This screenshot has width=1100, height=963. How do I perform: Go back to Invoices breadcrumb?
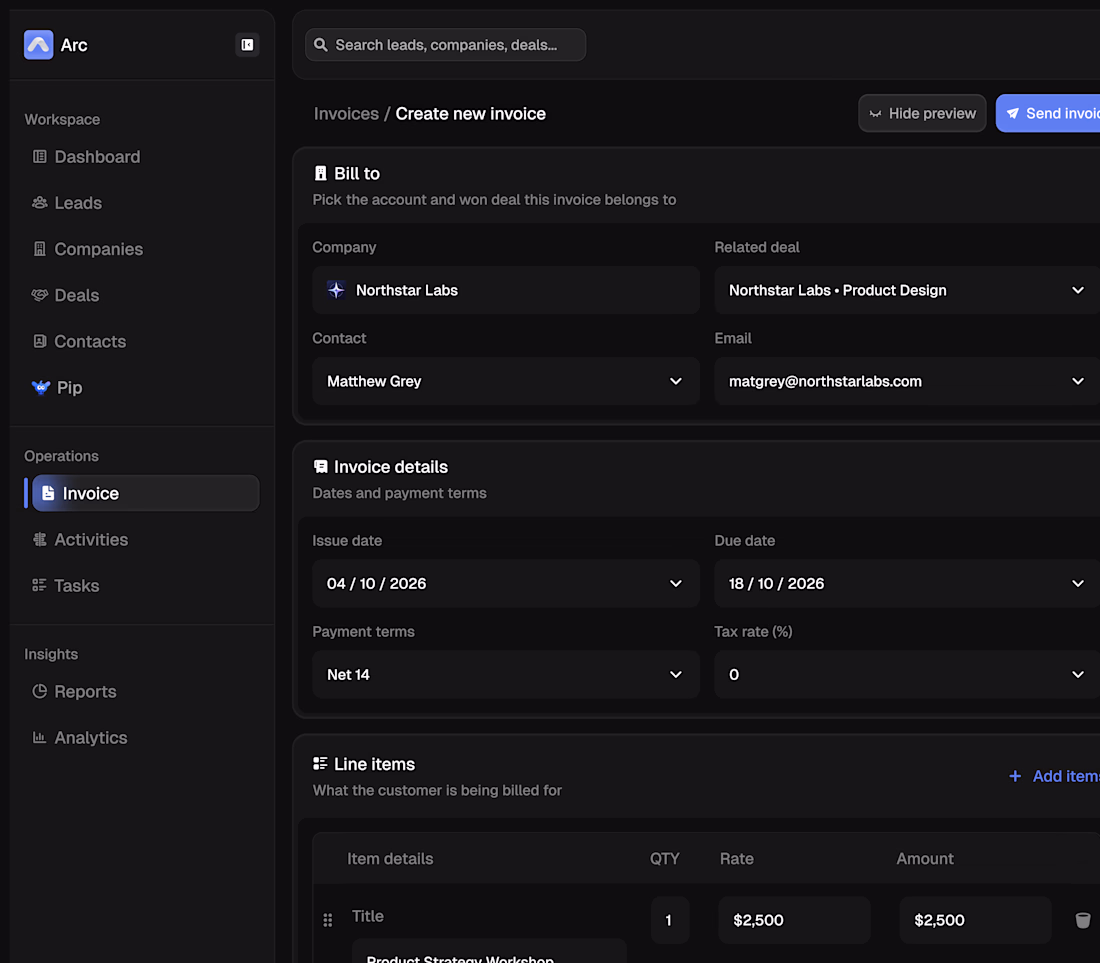point(347,114)
